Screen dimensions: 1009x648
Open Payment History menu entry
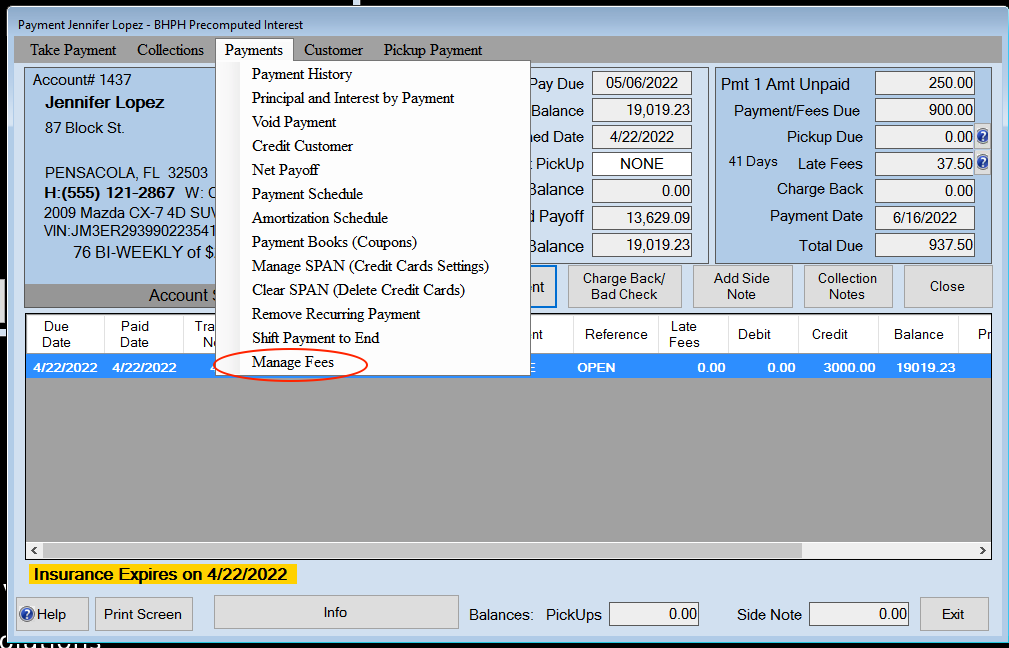pyautogui.click(x=301, y=74)
